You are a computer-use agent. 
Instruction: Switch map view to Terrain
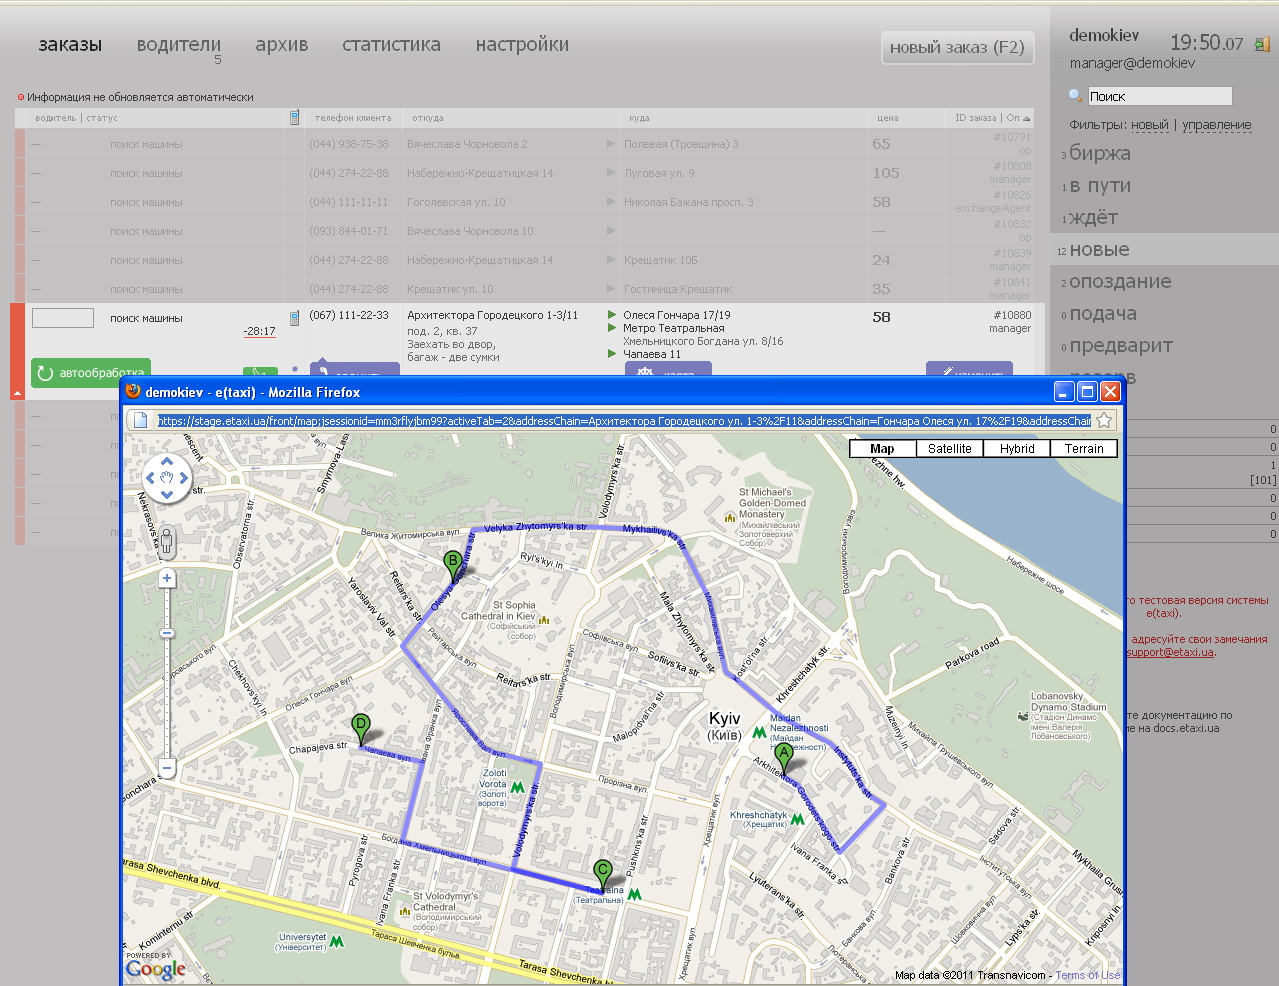[x=1084, y=449]
